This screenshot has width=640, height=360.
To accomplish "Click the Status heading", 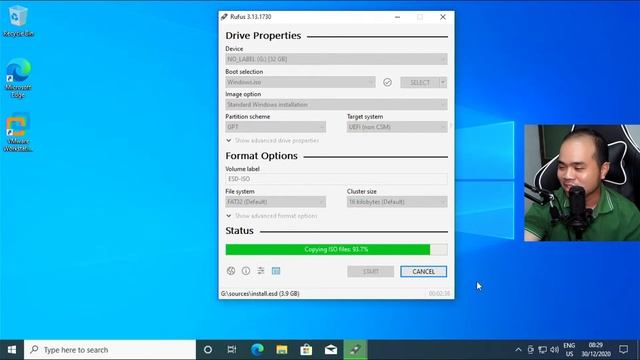I will (x=240, y=231).
